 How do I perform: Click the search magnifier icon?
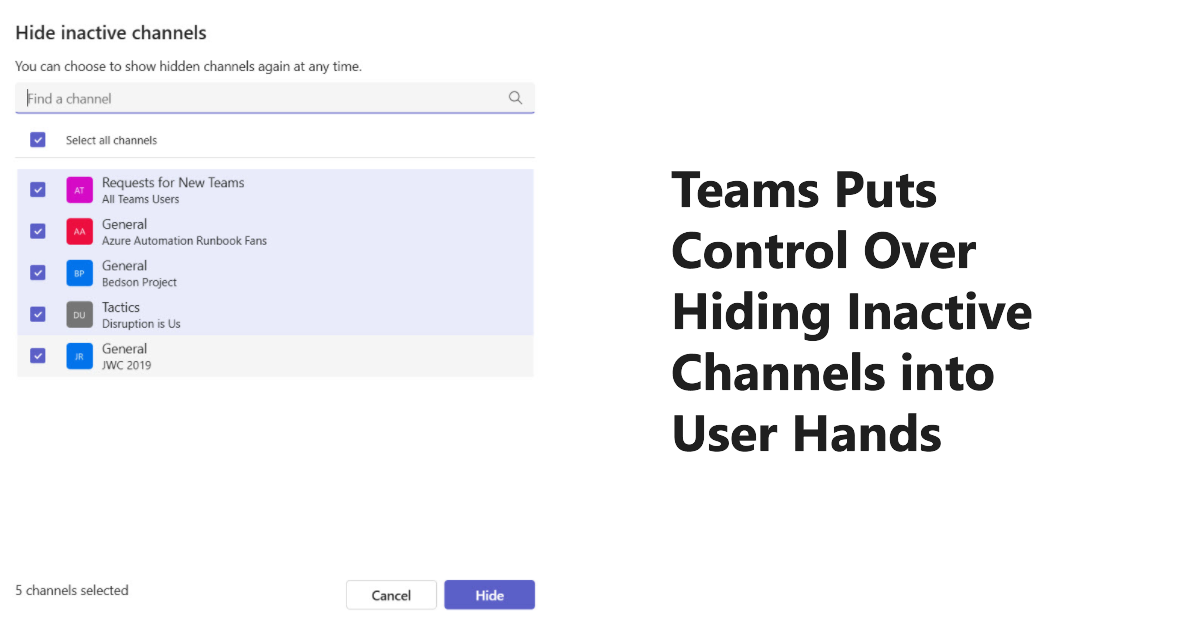click(515, 97)
